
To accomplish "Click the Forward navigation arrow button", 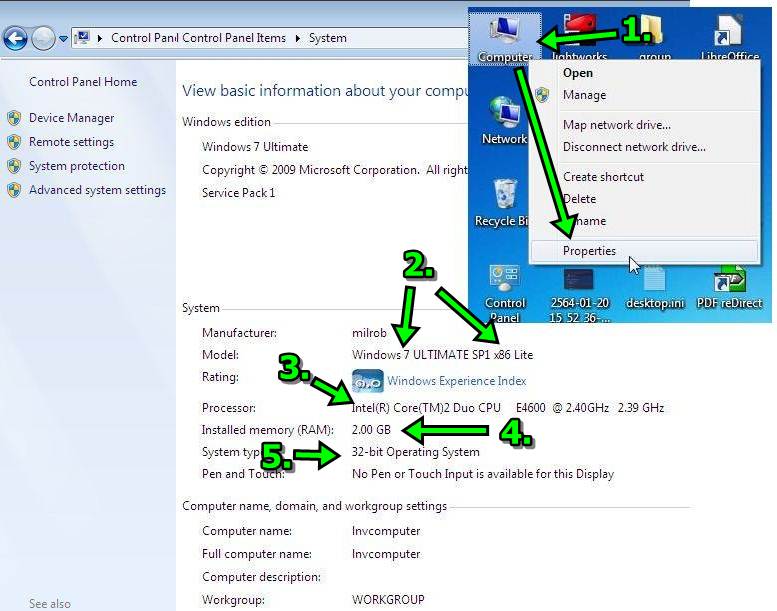I will [x=43, y=38].
